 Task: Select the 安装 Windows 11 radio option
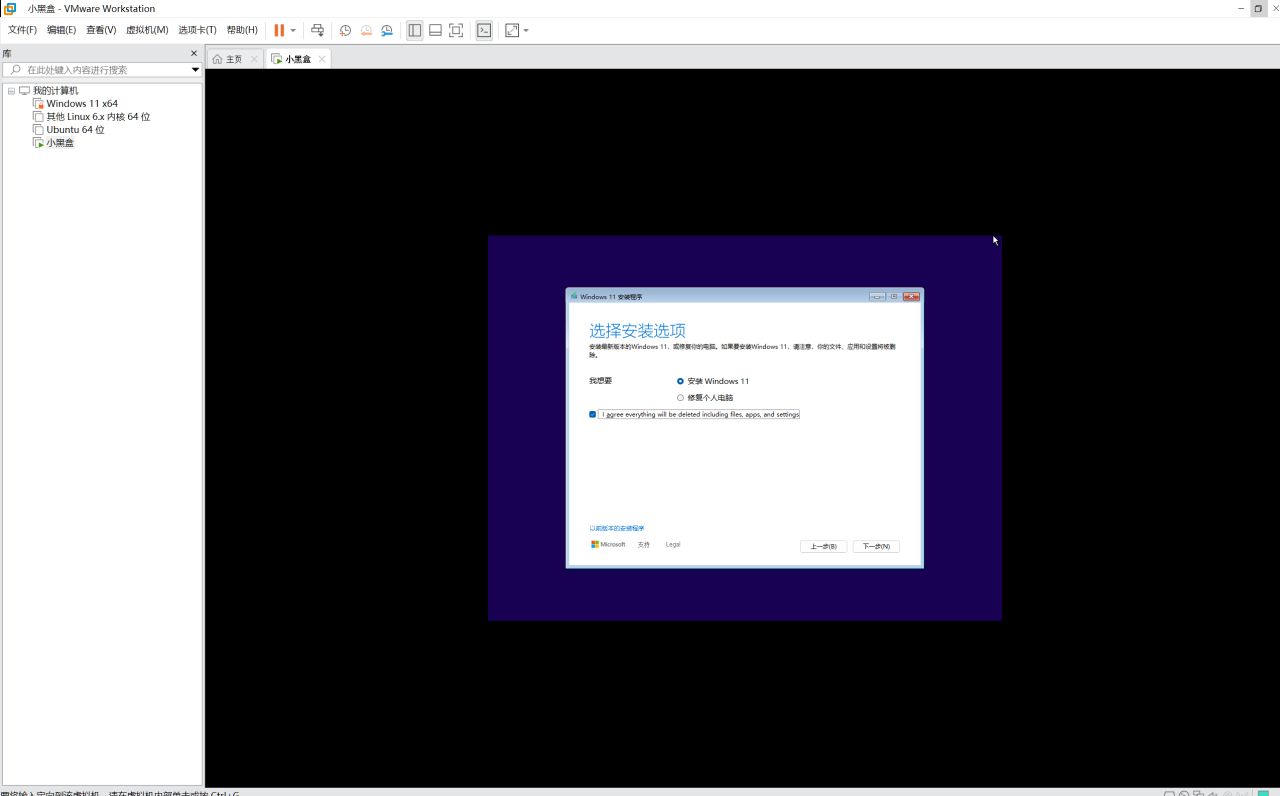tap(680, 381)
